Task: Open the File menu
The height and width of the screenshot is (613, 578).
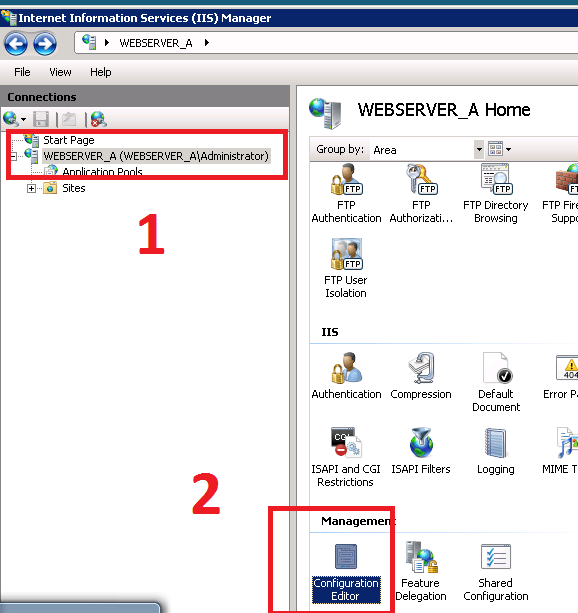Action: click(22, 72)
